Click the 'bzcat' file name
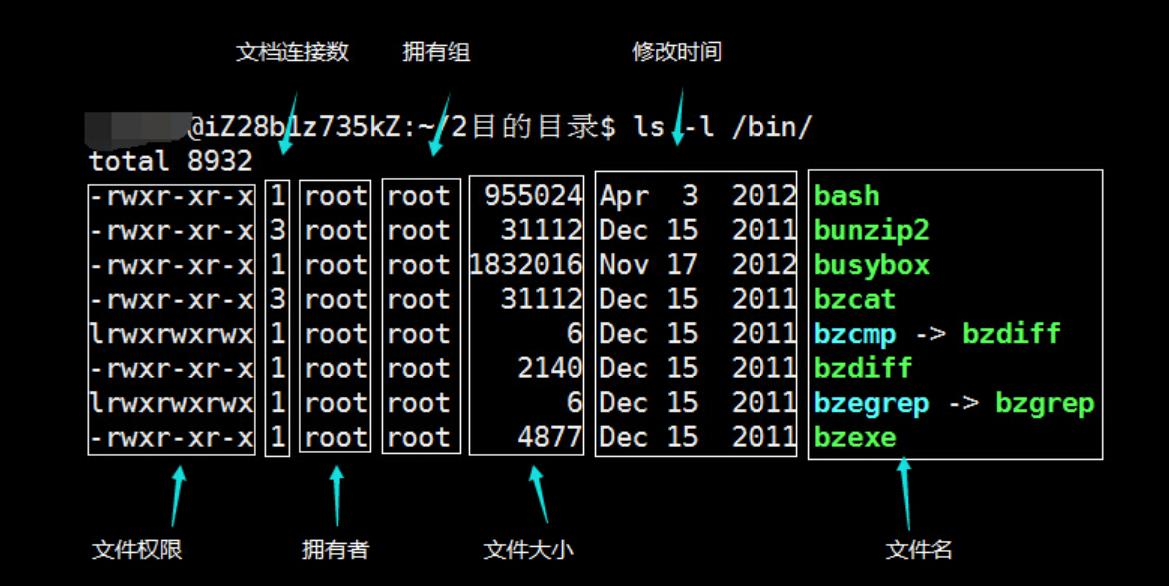This screenshot has height=586, width=1169. pyautogui.click(x=854, y=299)
